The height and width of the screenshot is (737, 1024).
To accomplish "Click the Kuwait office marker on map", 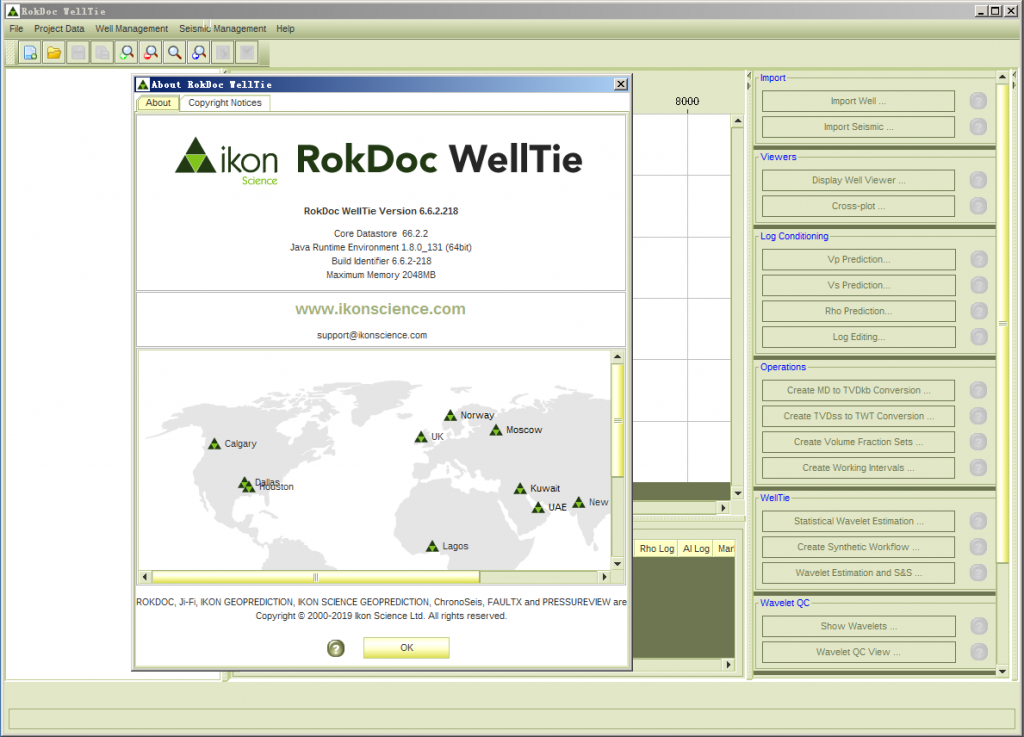I will pos(520,488).
